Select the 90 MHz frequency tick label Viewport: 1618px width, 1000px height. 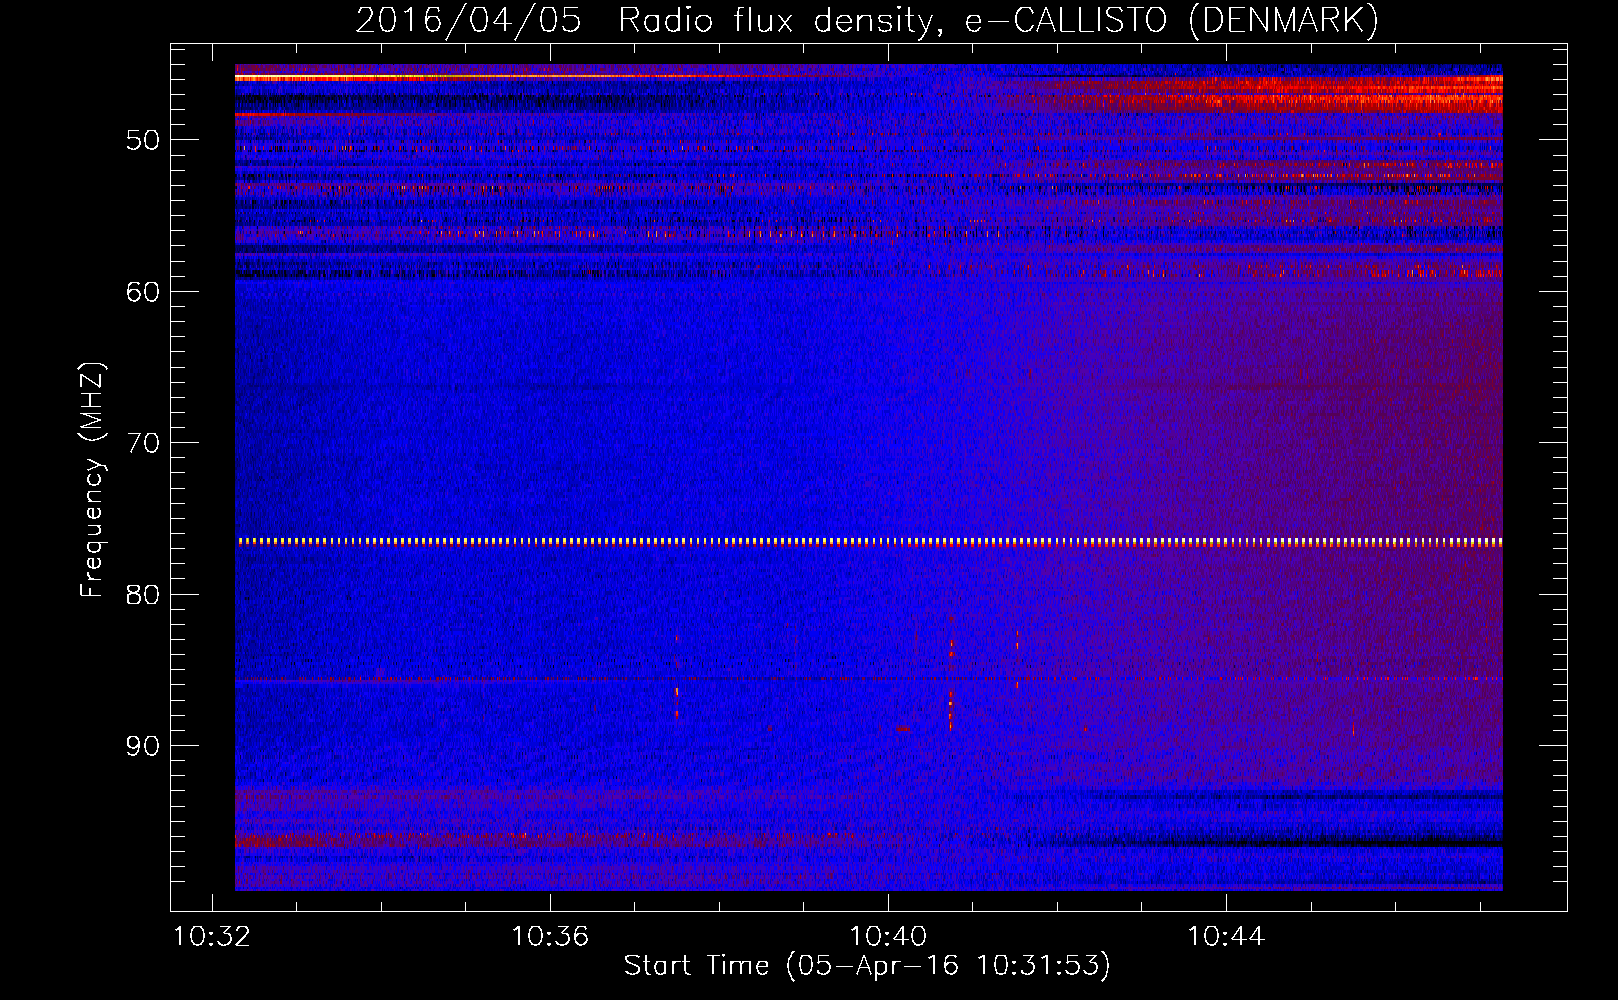click(x=142, y=746)
